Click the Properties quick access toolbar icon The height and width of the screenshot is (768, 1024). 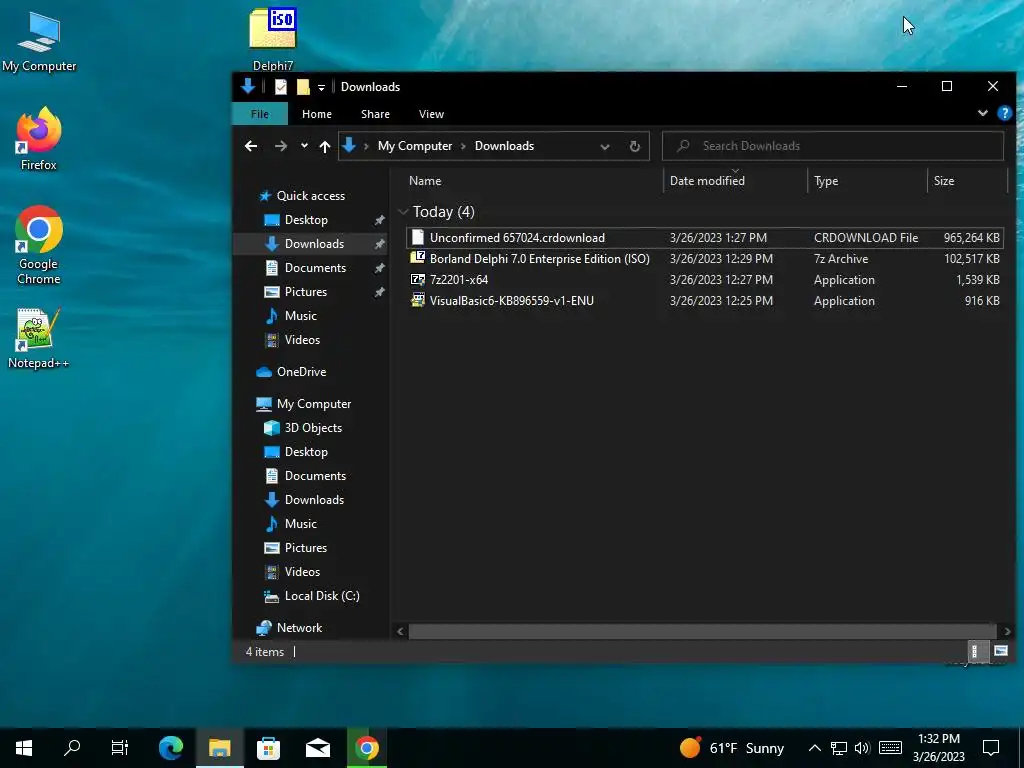(281, 87)
